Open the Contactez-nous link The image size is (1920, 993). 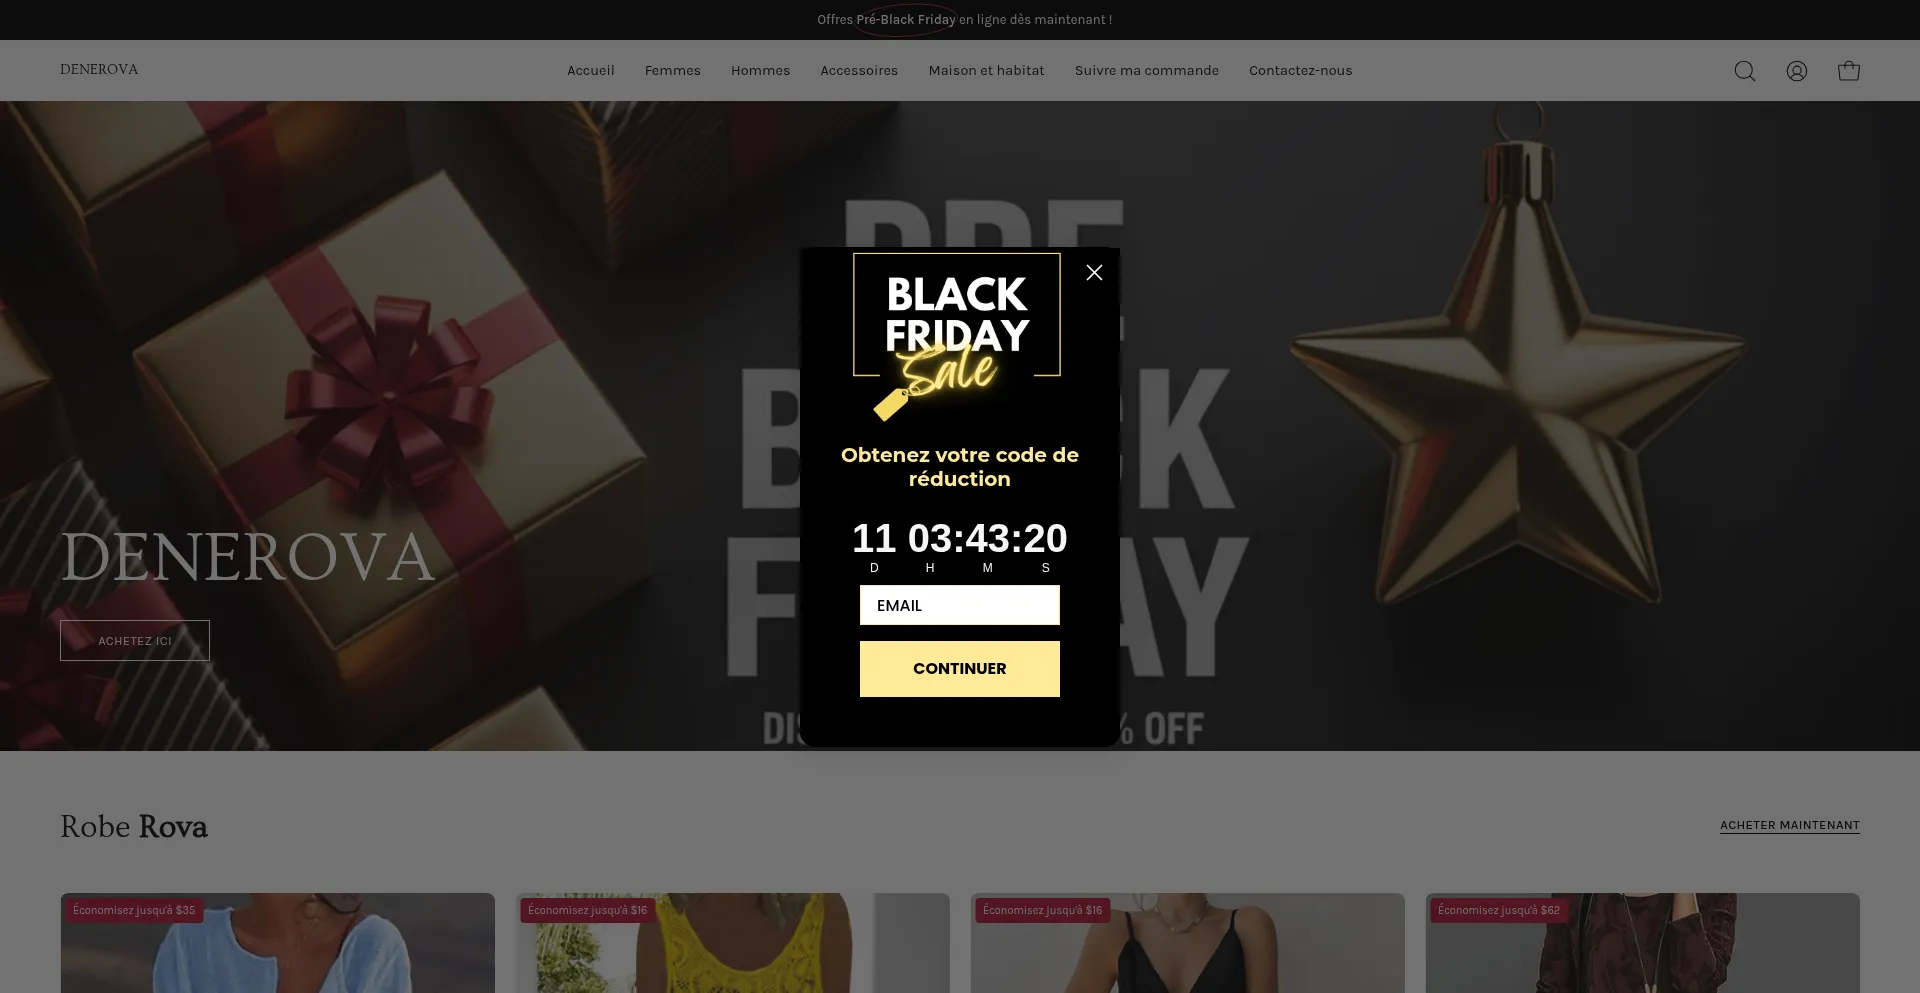(x=1301, y=71)
